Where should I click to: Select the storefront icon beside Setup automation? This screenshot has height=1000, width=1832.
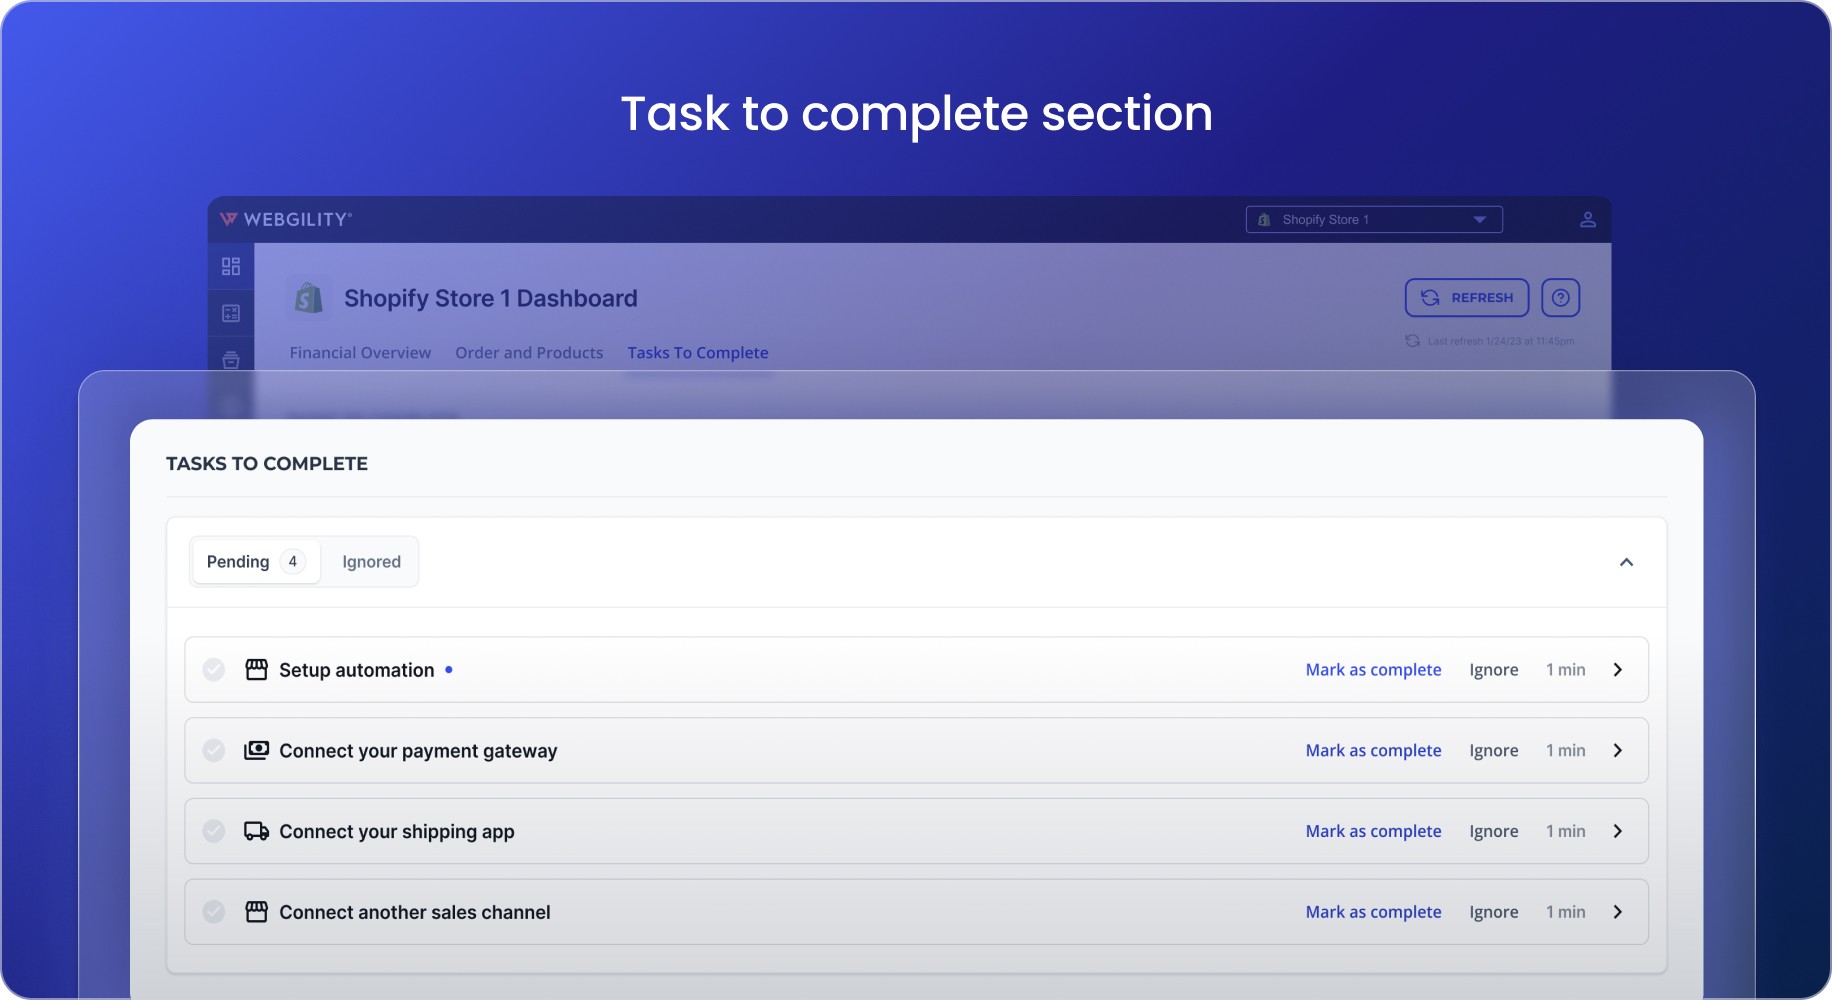(257, 669)
